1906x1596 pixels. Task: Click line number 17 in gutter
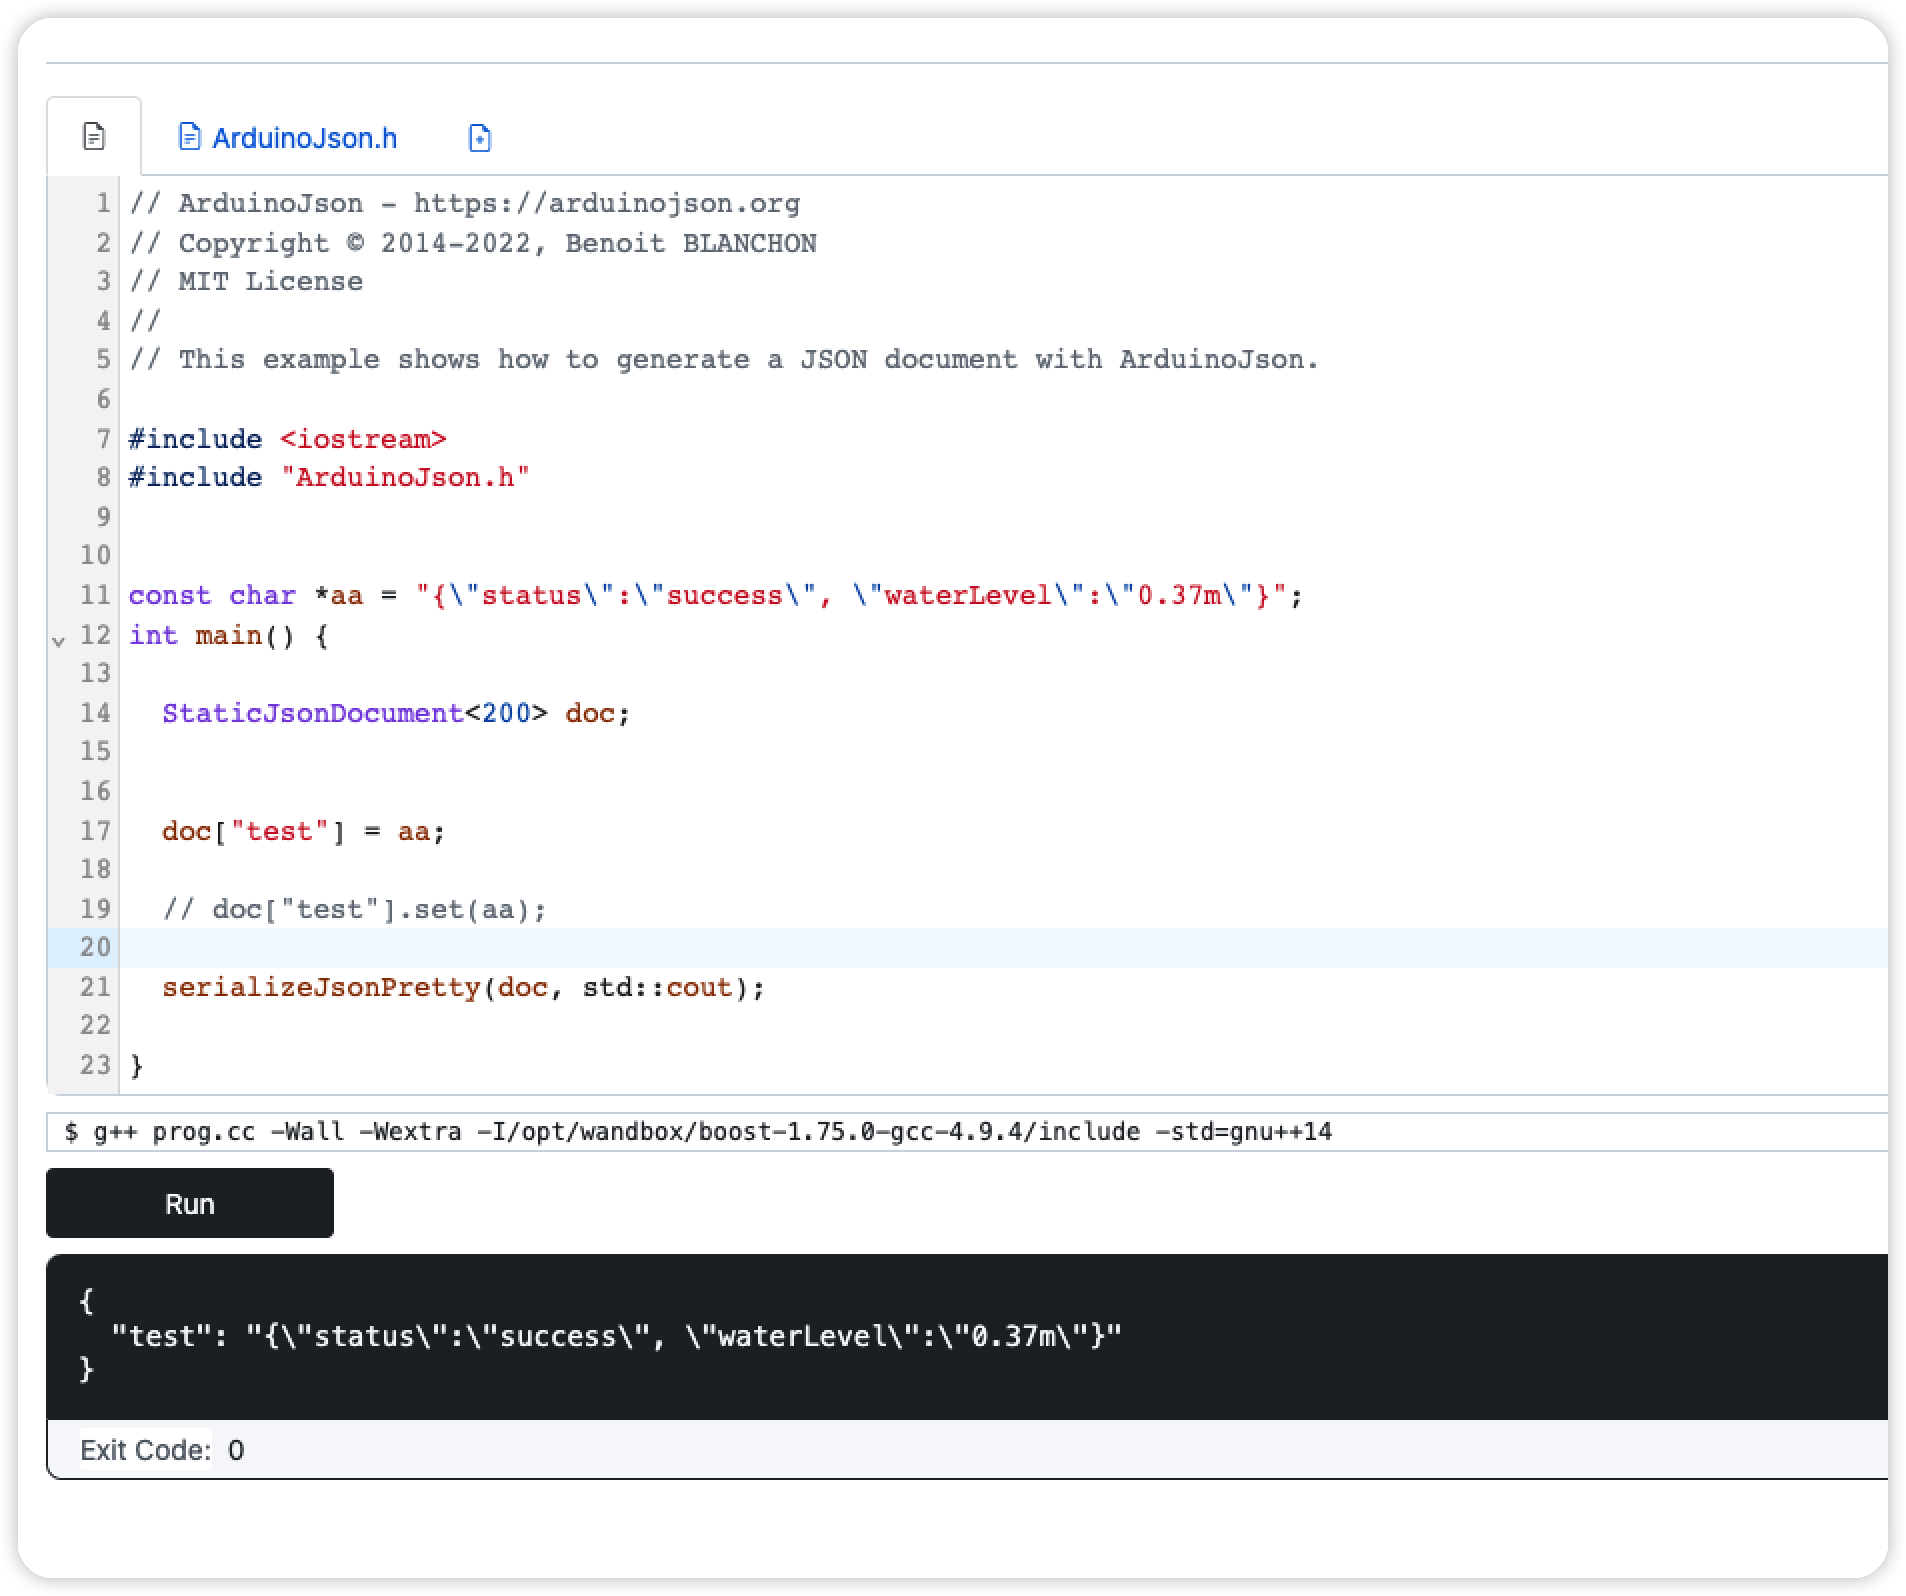[96, 832]
